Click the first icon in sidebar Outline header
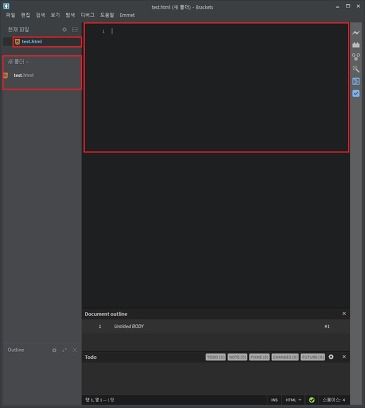Image resolution: width=365 pixels, height=408 pixels. (54, 350)
